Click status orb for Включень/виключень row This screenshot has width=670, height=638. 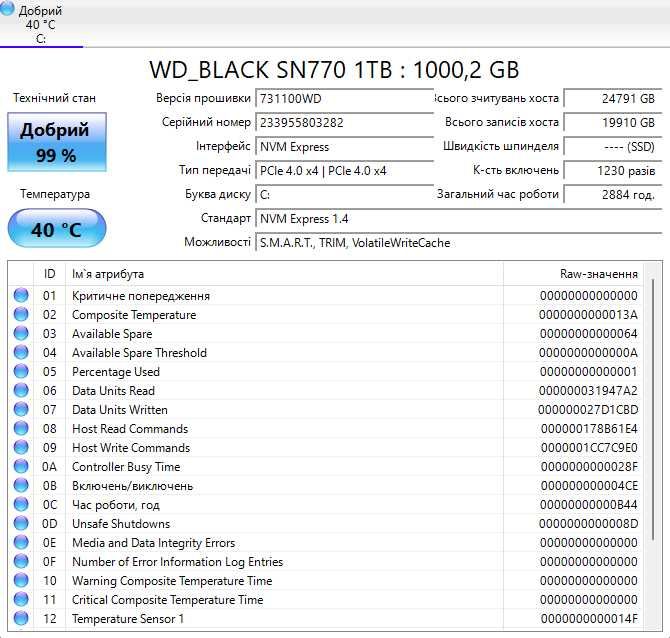tap(21, 485)
